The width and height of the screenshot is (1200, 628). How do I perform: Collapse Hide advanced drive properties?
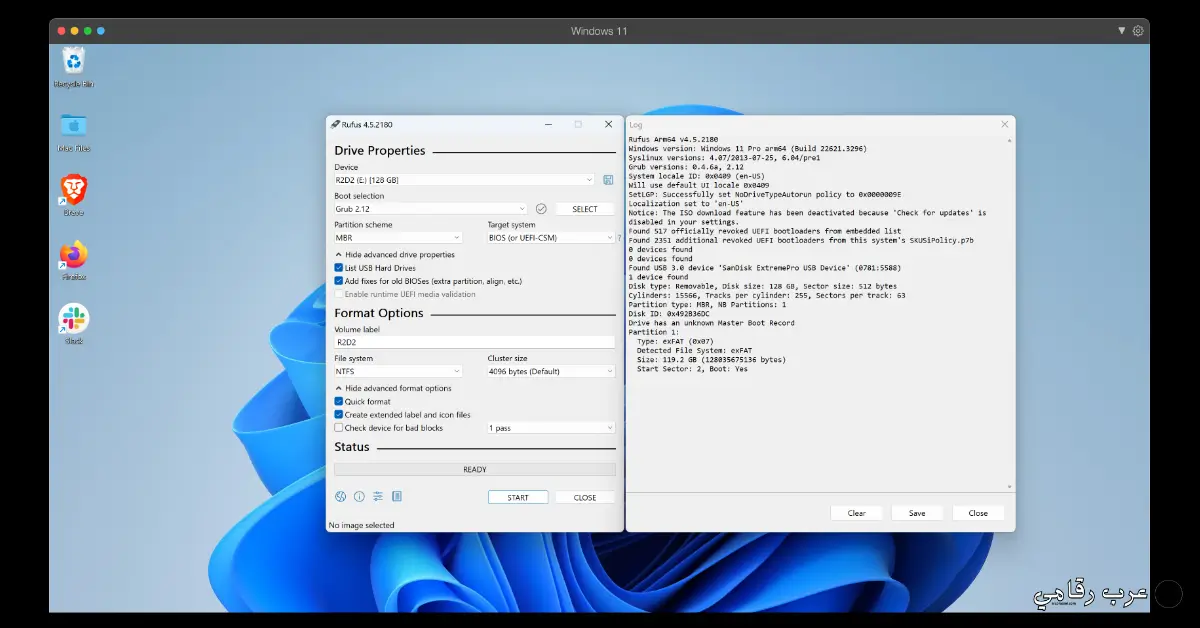pyautogui.click(x=394, y=255)
